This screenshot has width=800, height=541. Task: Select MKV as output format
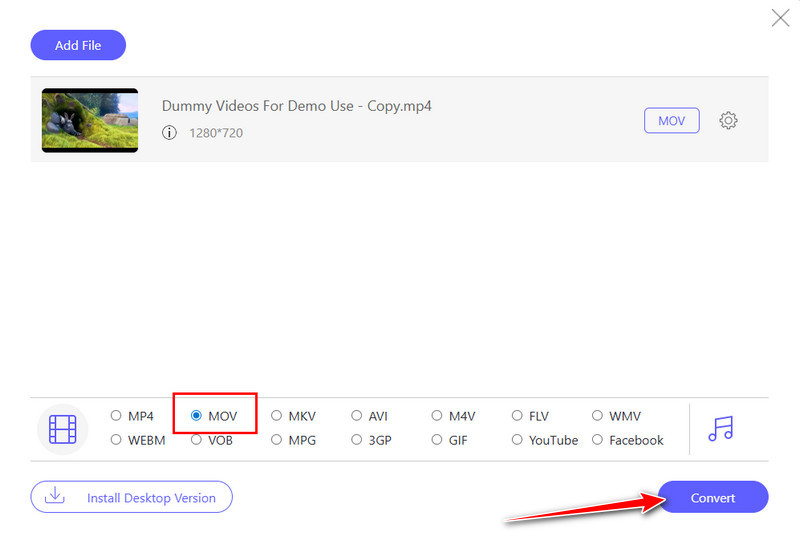click(x=277, y=416)
